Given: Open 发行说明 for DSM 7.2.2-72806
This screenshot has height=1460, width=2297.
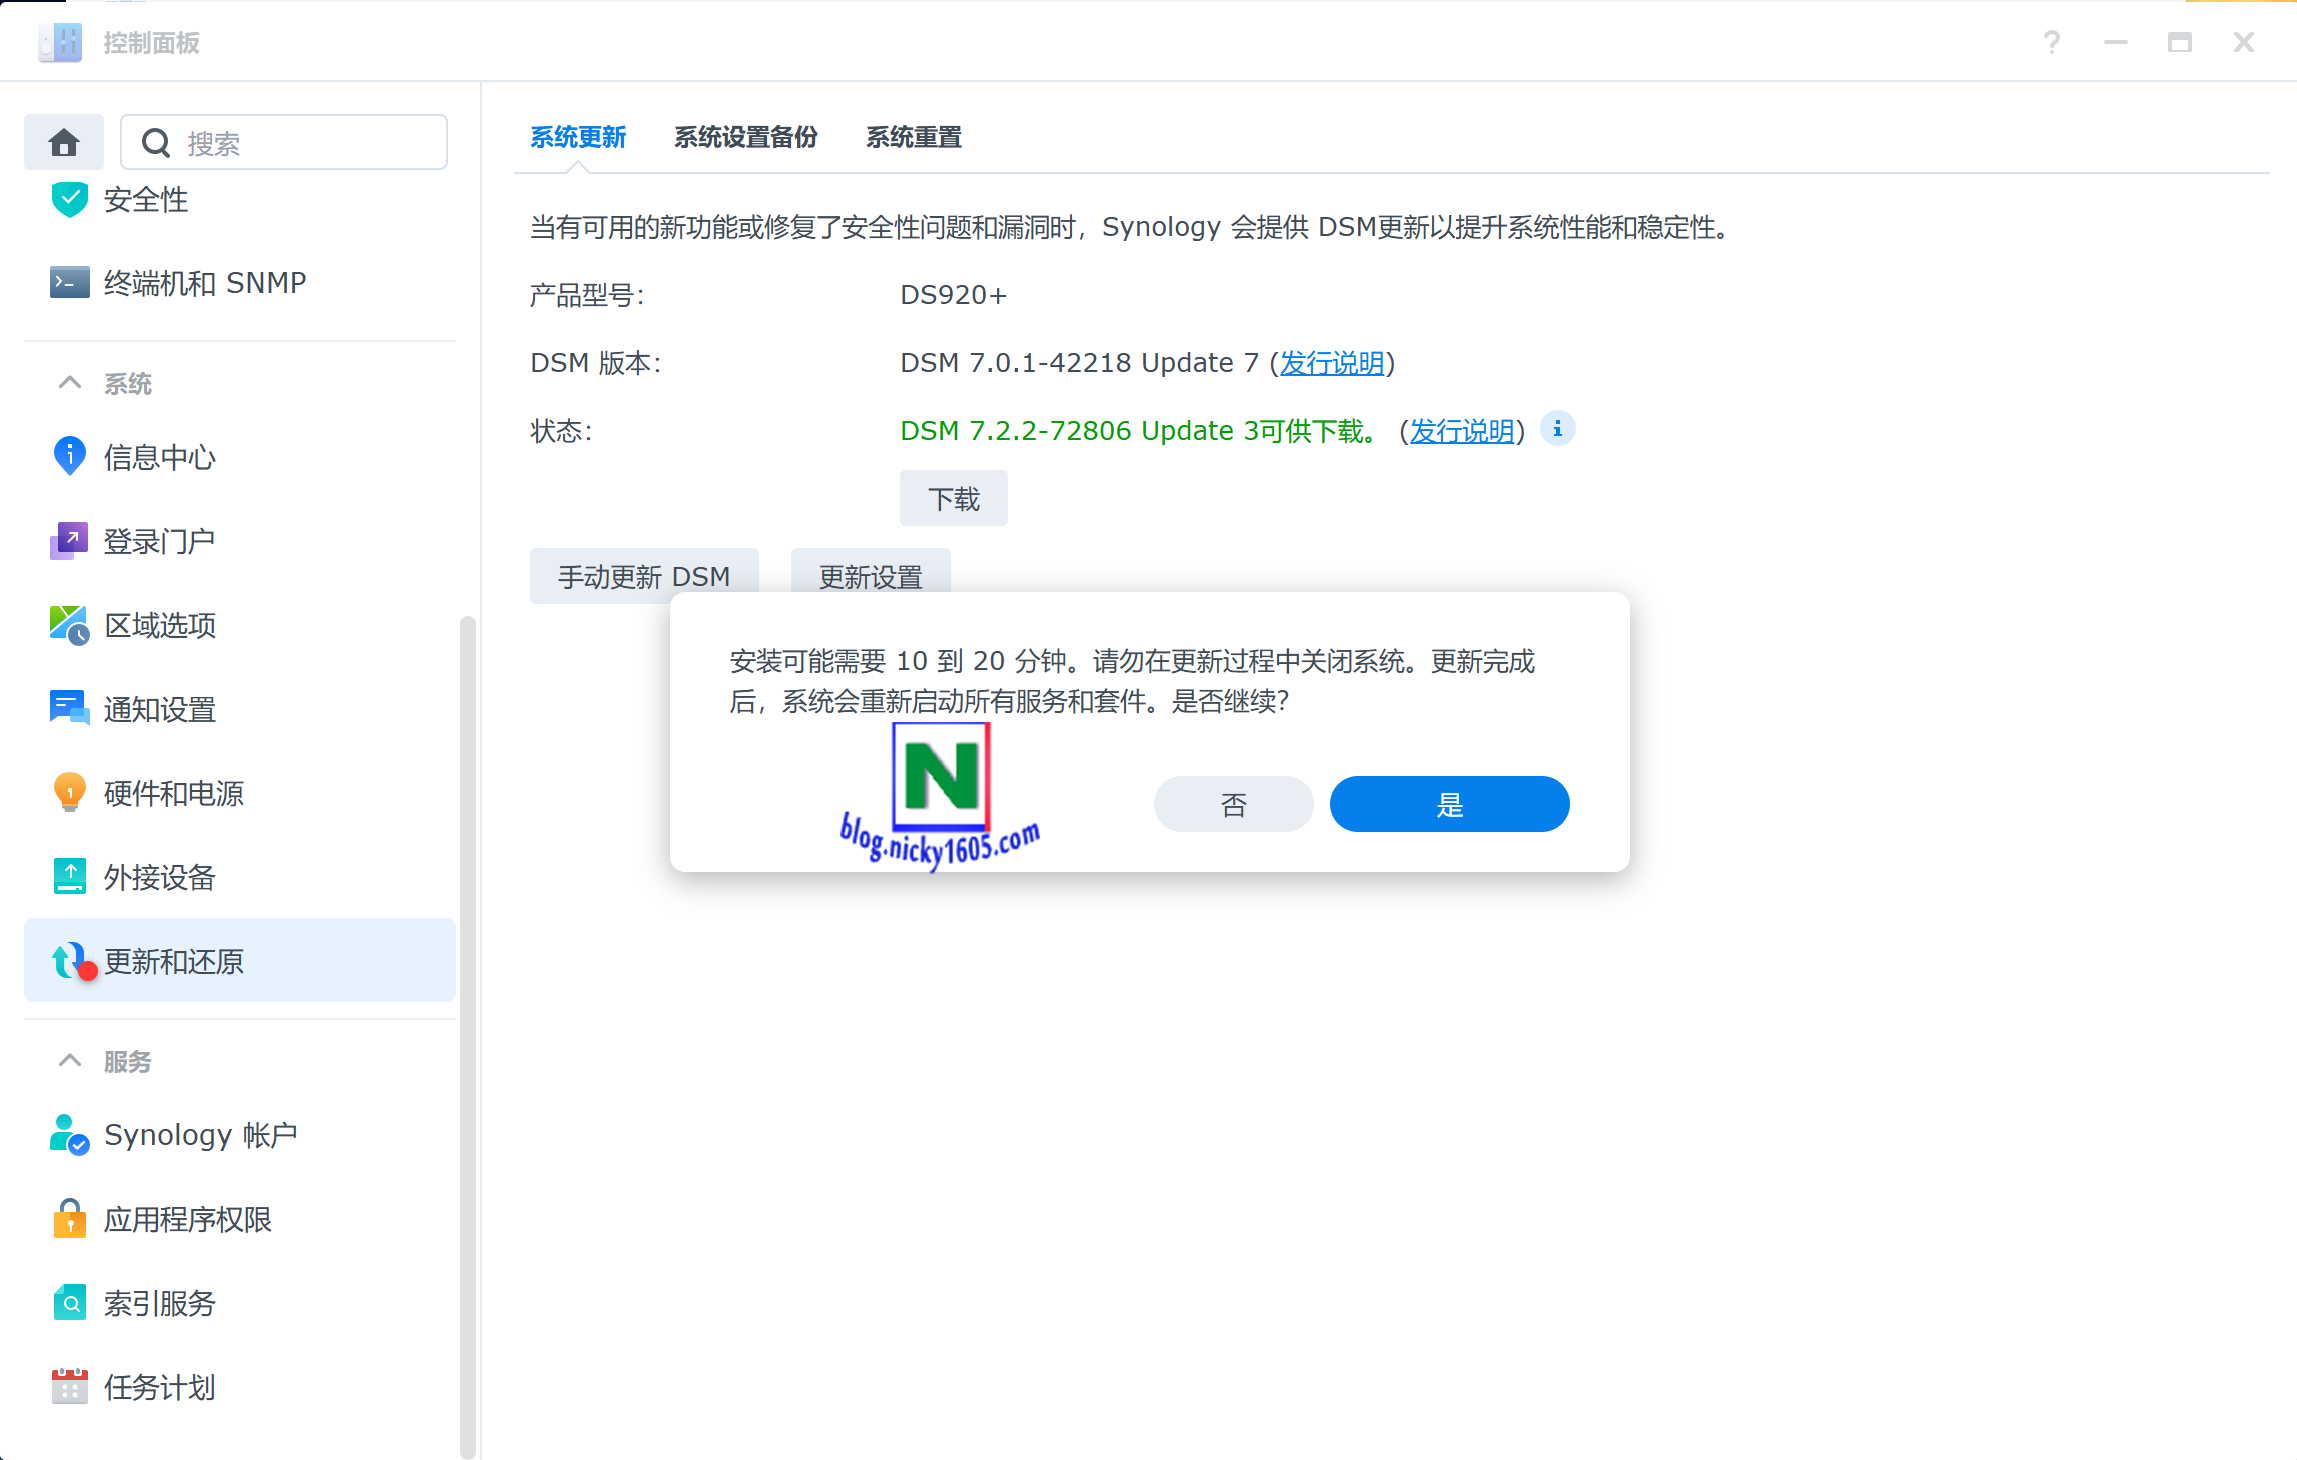Looking at the screenshot, I should (1461, 430).
